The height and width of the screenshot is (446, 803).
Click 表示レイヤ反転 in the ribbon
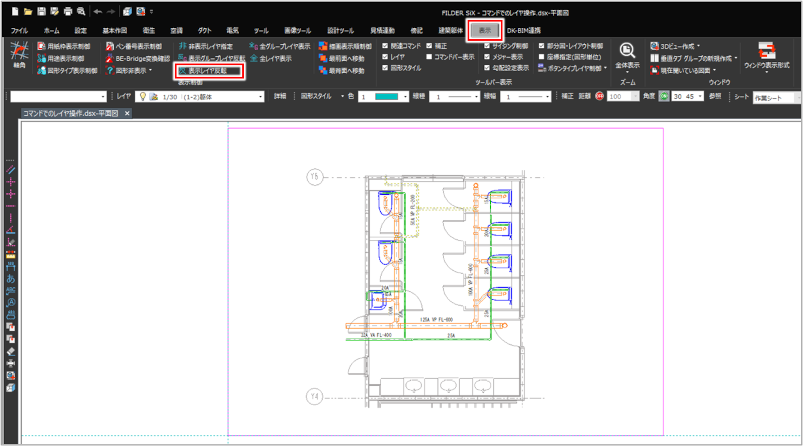209,71
